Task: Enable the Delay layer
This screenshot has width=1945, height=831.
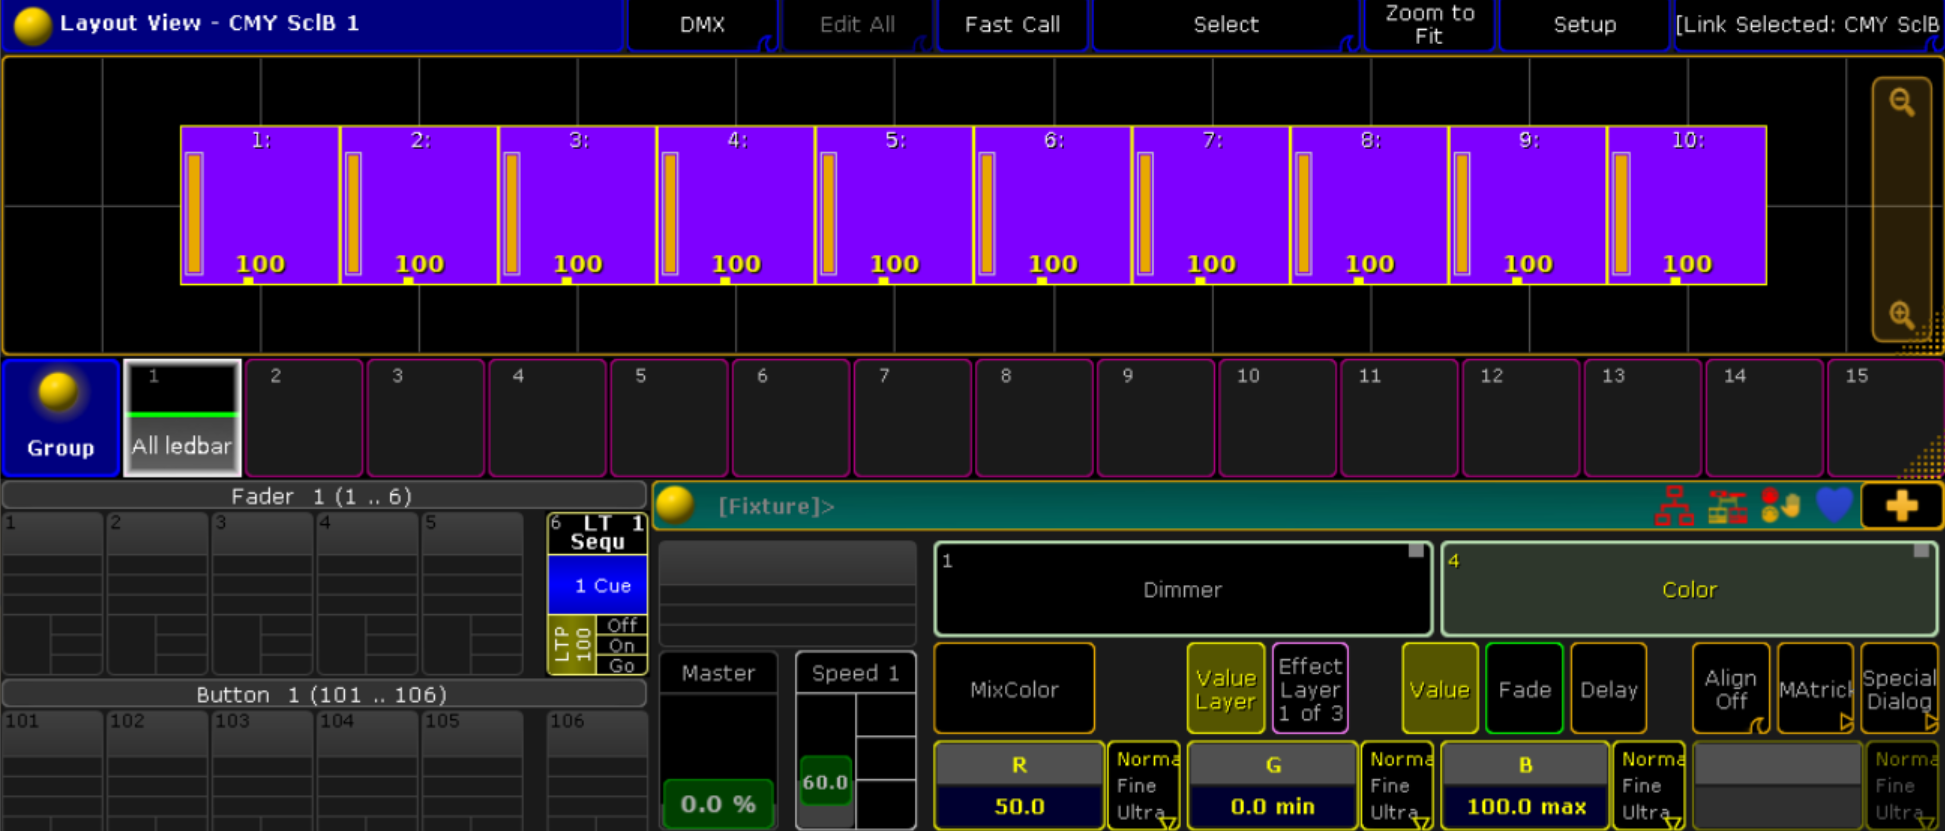Action: 1609,689
